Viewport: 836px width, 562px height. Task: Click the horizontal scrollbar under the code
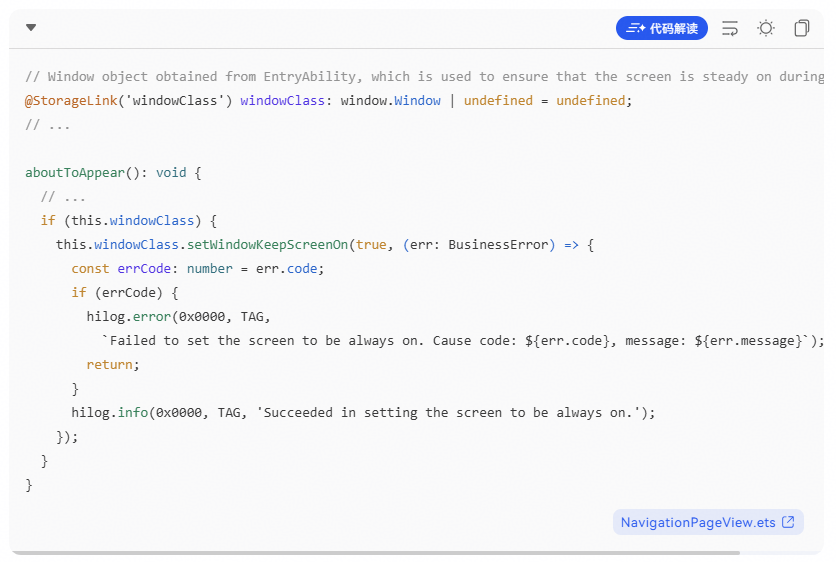pyautogui.click(x=374, y=553)
